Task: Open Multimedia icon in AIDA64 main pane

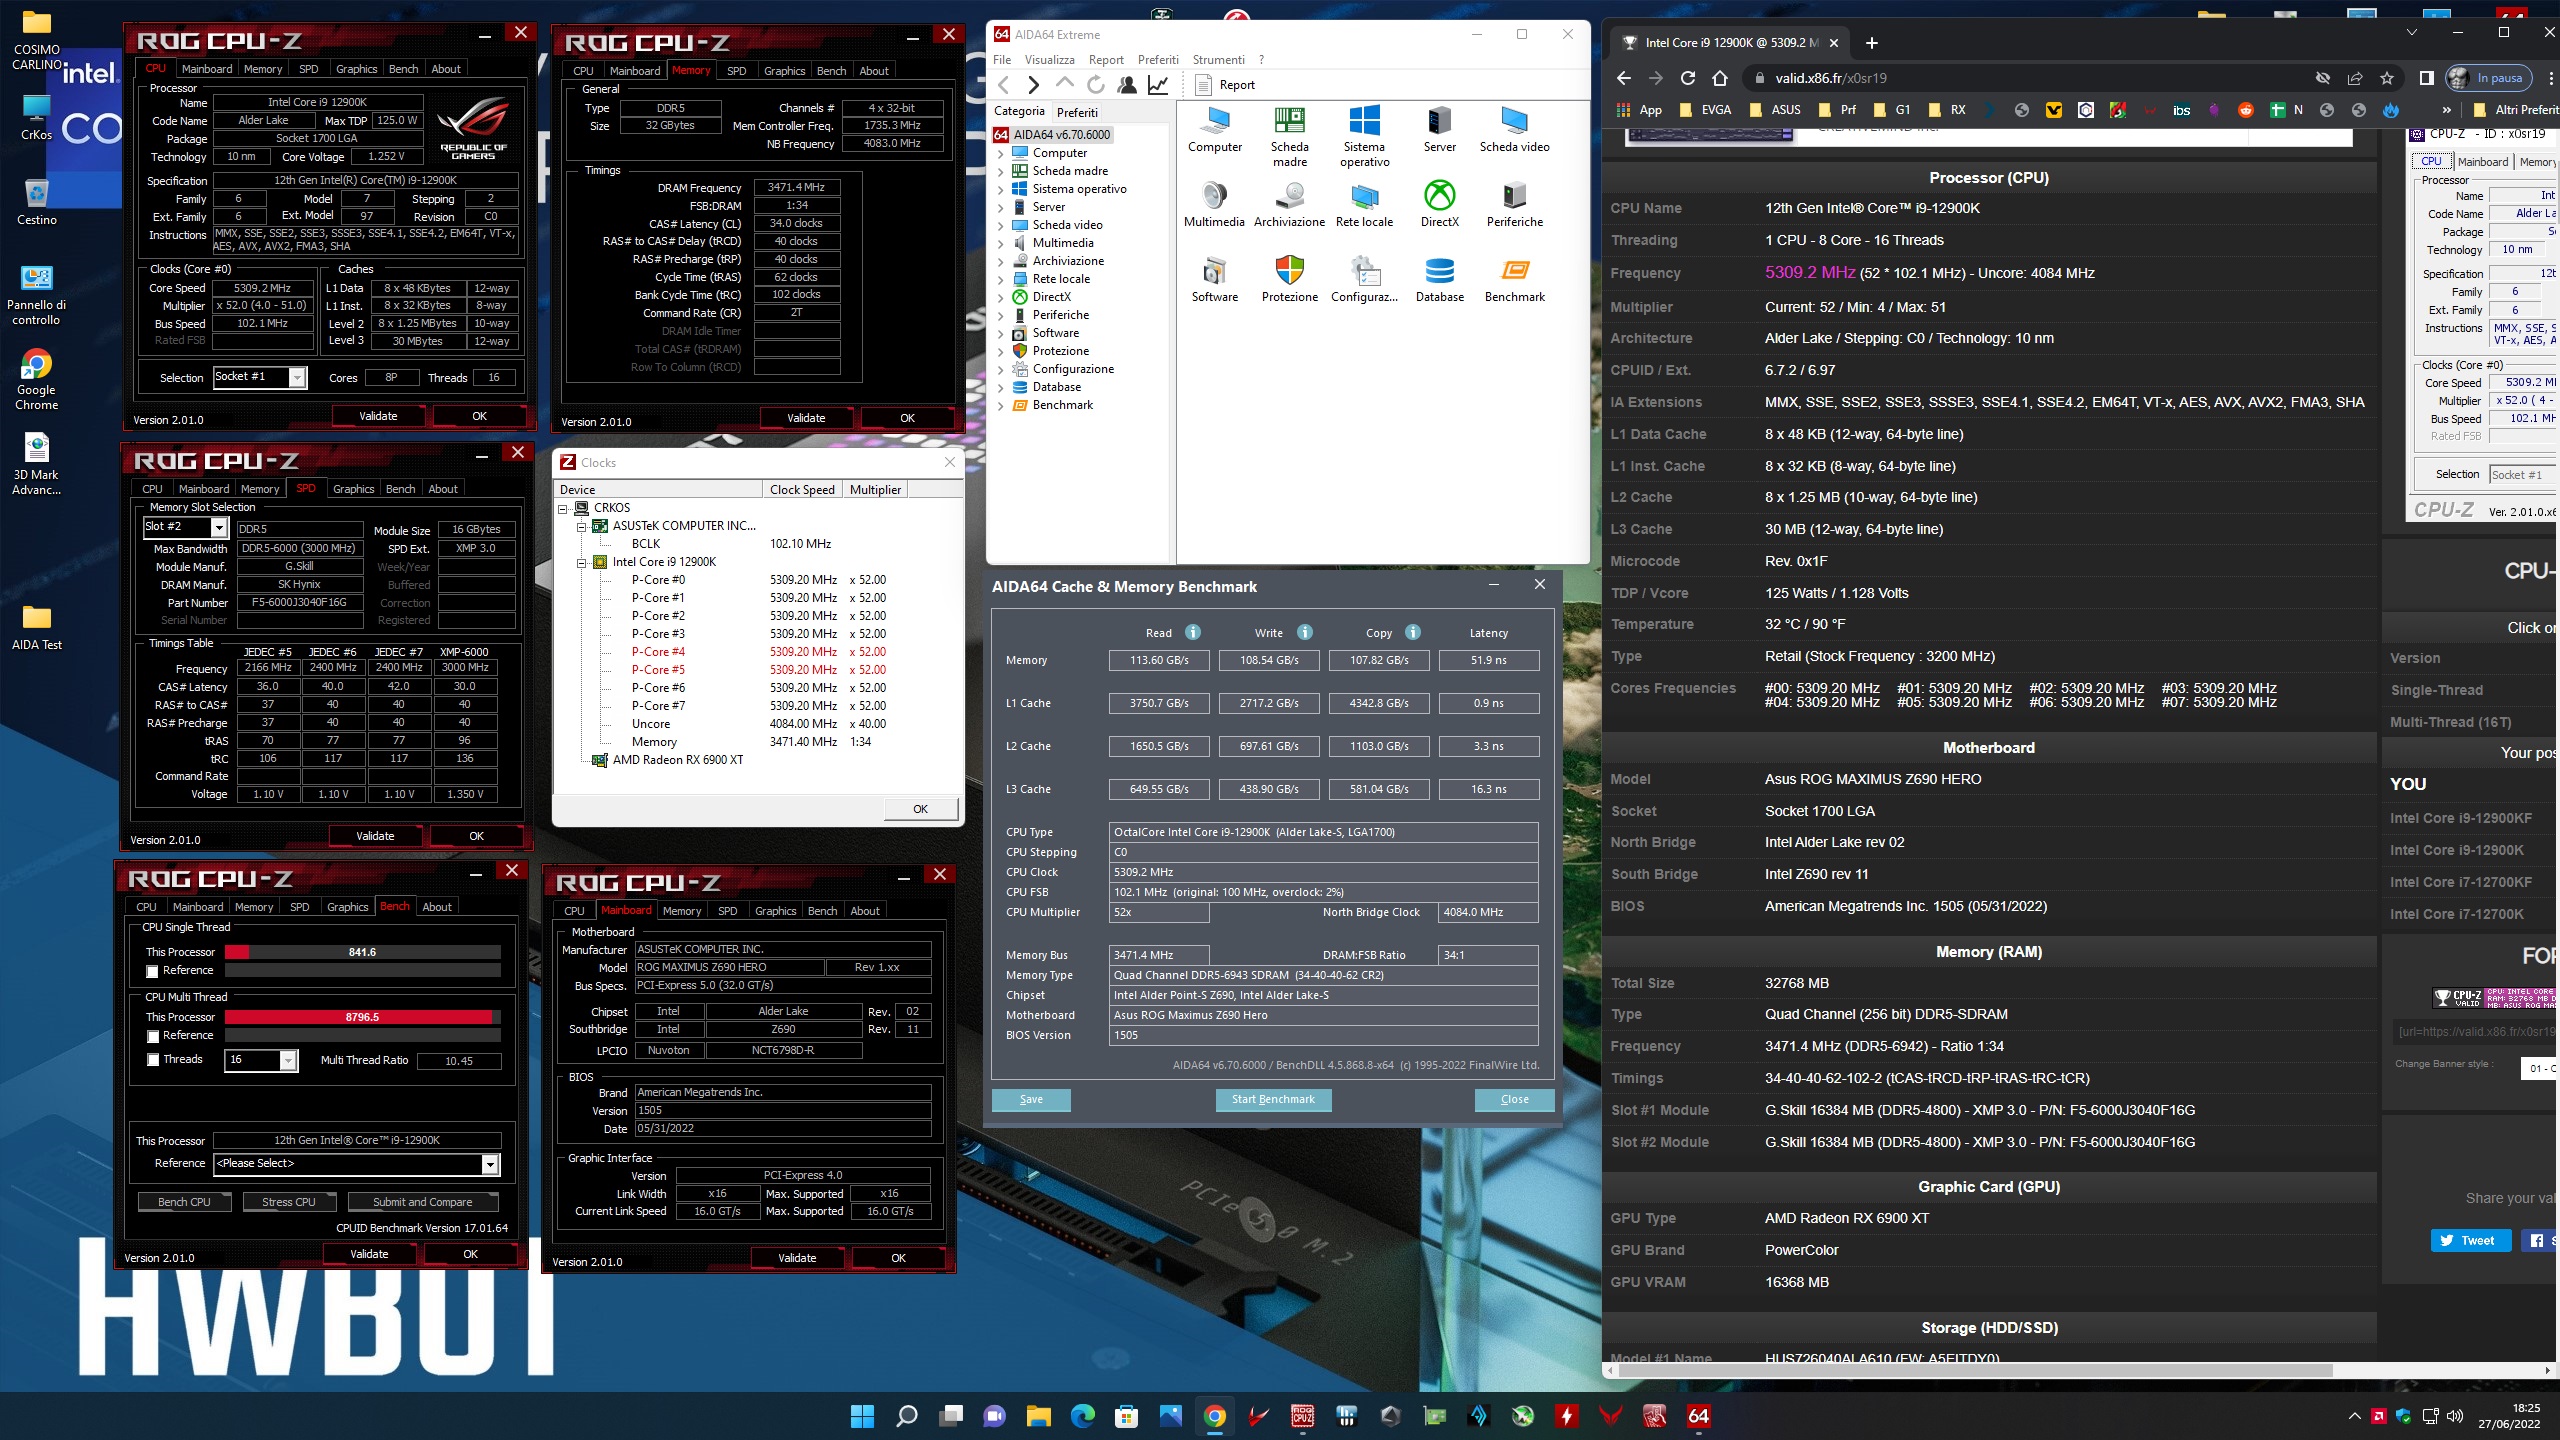Action: pos(1214,205)
